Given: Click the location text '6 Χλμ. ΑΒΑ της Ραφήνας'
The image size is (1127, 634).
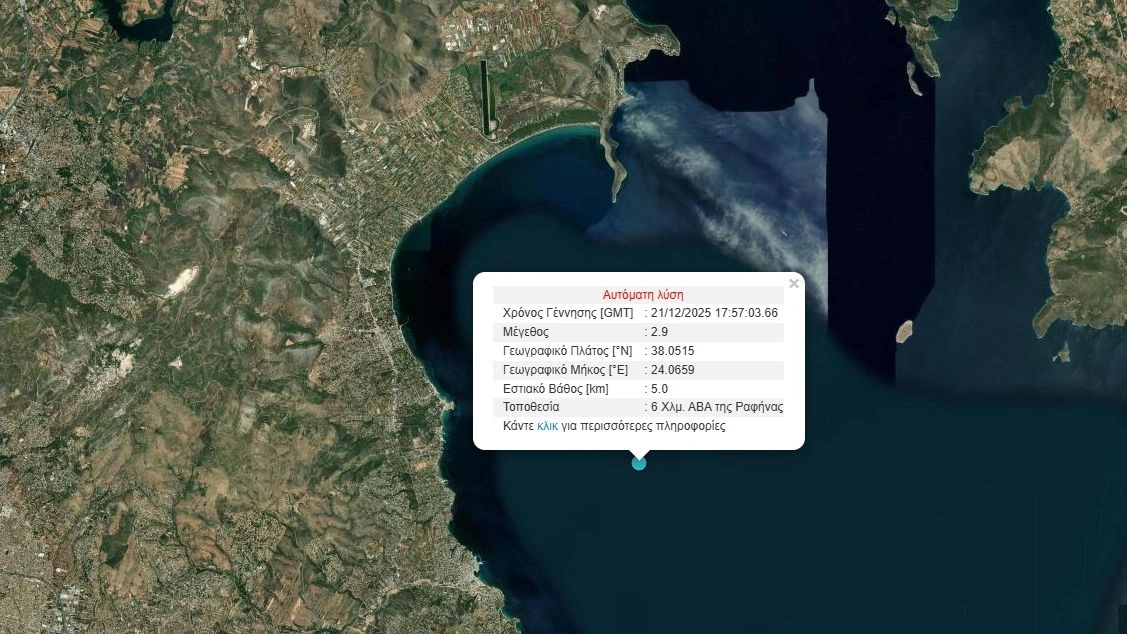Looking at the screenshot, I should 717,407.
